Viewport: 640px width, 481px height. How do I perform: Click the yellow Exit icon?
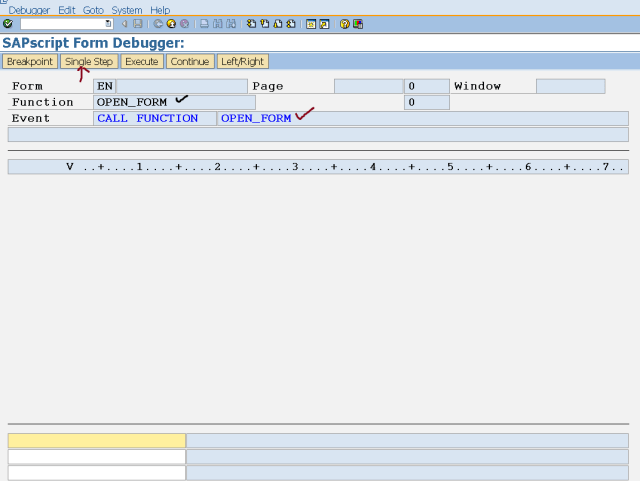click(171, 23)
